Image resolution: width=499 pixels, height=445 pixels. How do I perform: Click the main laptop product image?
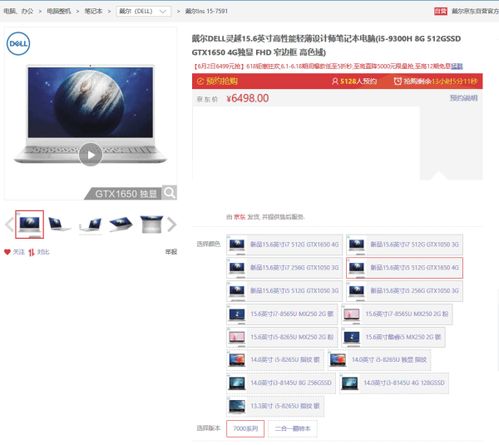click(90, 114)
